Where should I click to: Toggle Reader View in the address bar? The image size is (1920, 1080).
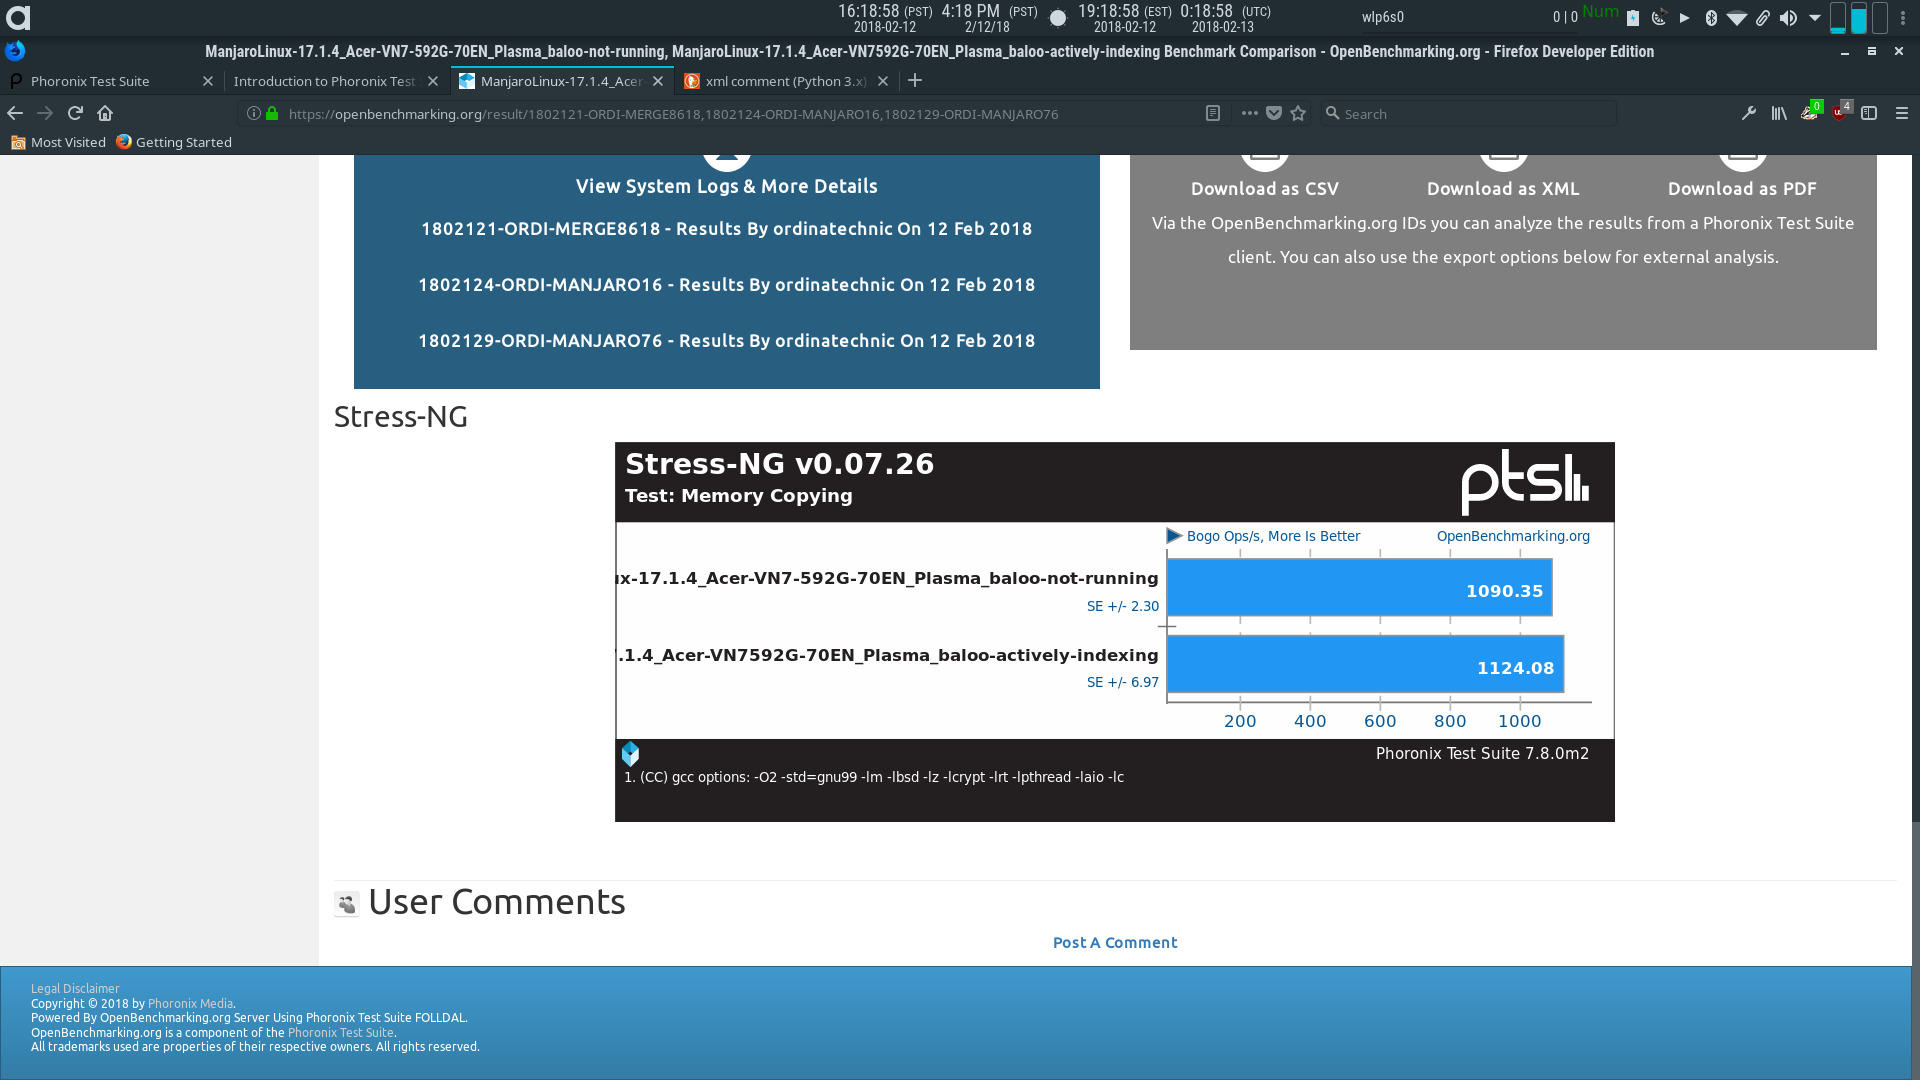(x=1213, y=114)
